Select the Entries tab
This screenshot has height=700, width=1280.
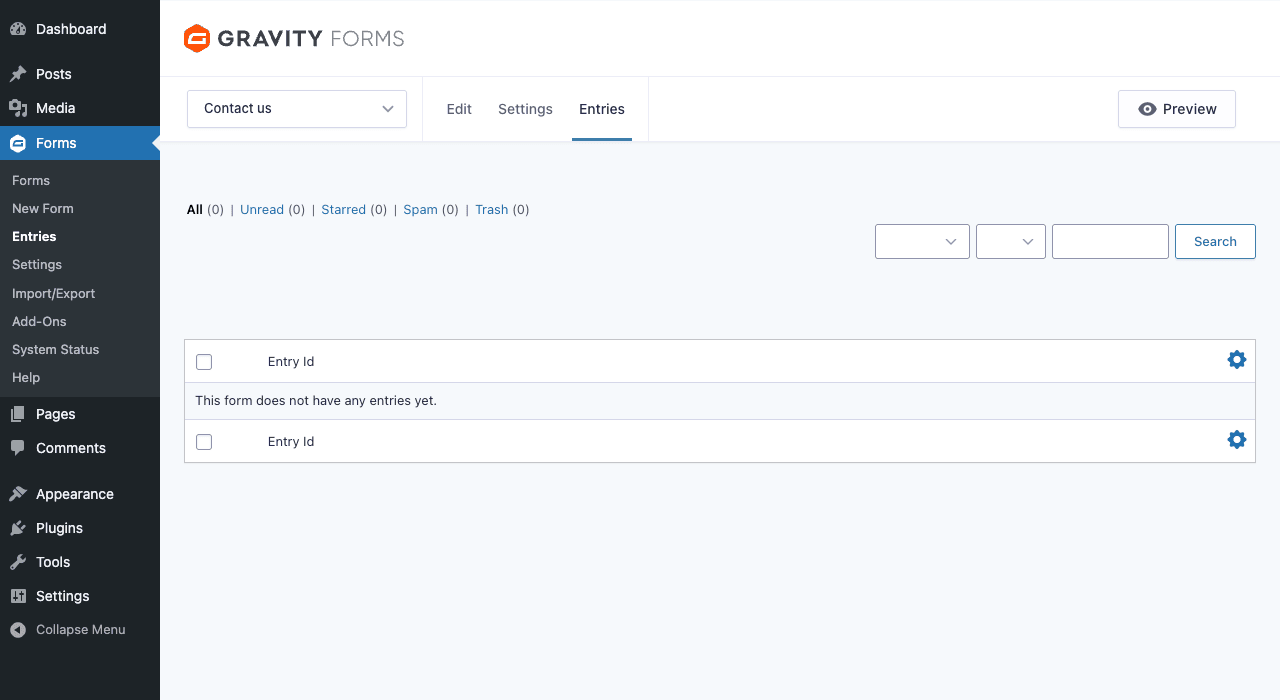click(602, 109)
